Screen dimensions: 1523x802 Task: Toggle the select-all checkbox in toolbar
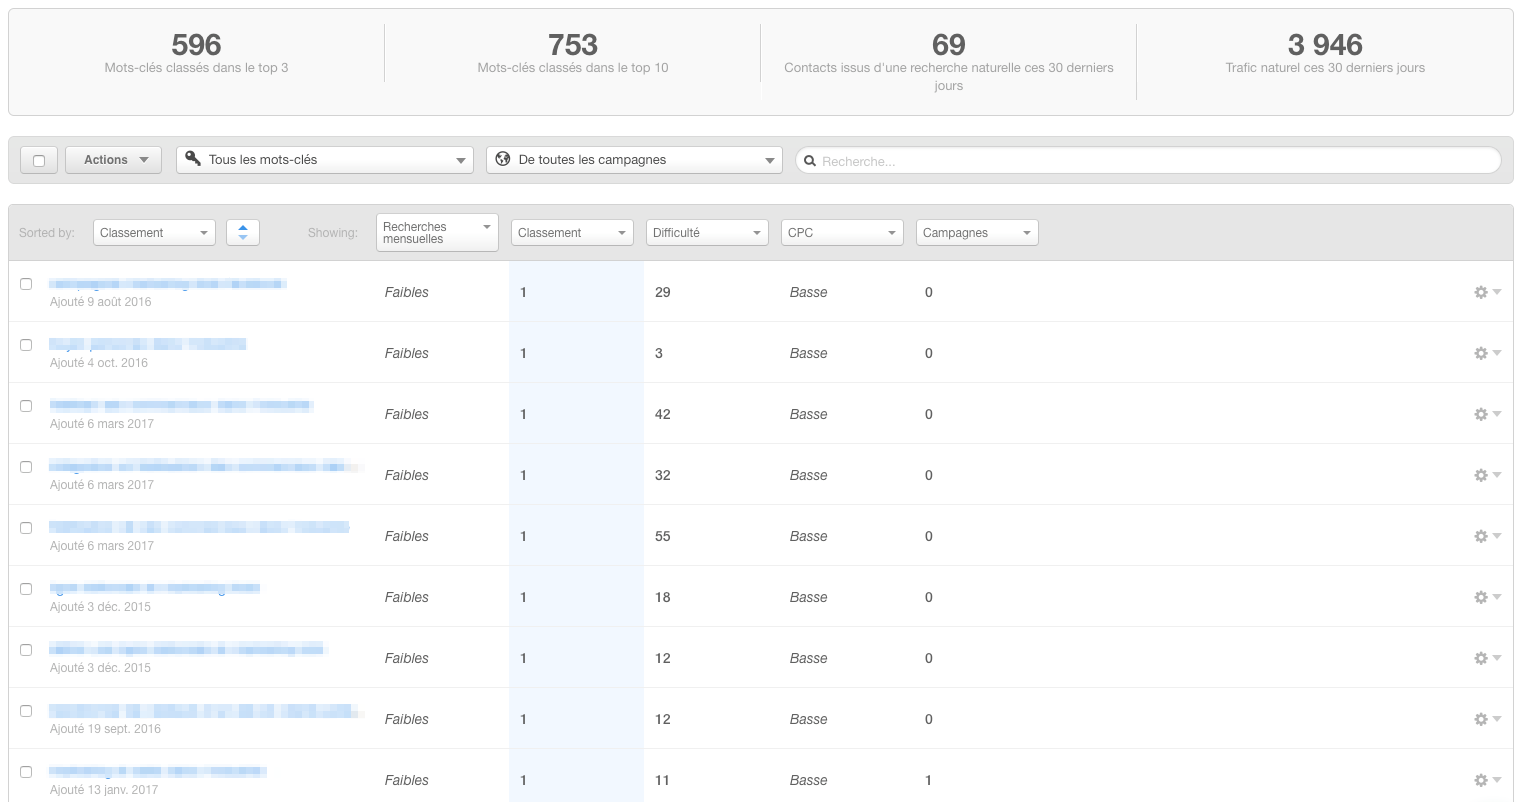click(39, 160)
